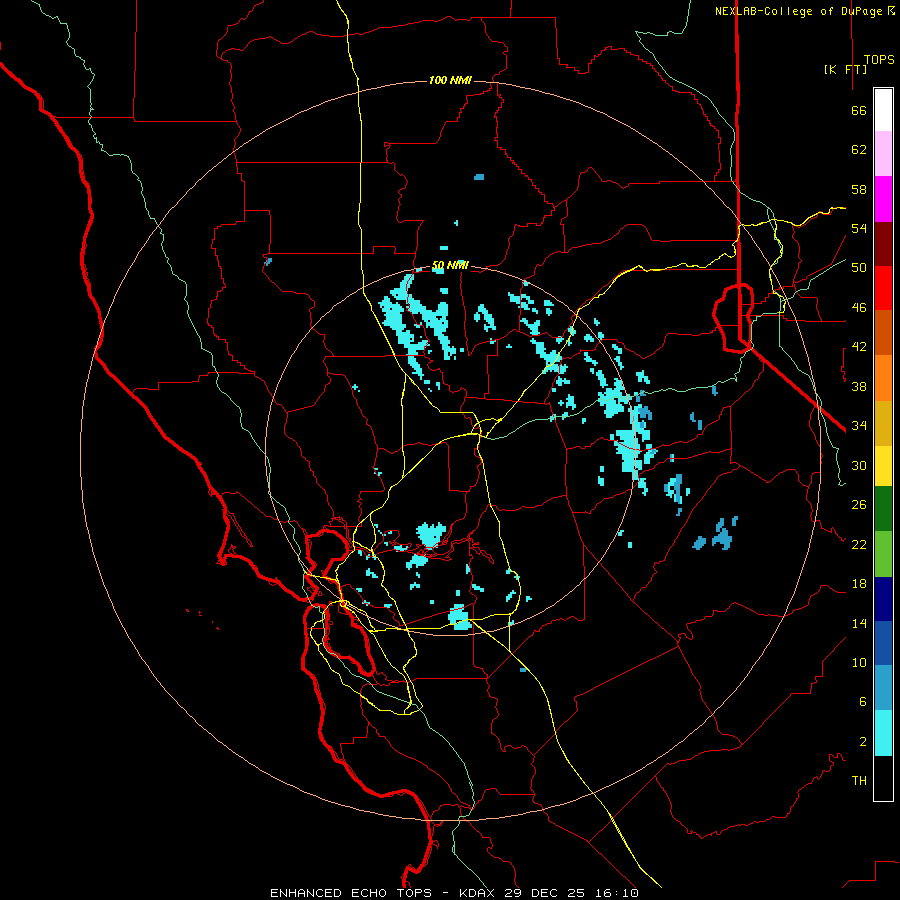The image size is (900, 900).
Task: Click the "62" legend value
Action: (859, 150)
